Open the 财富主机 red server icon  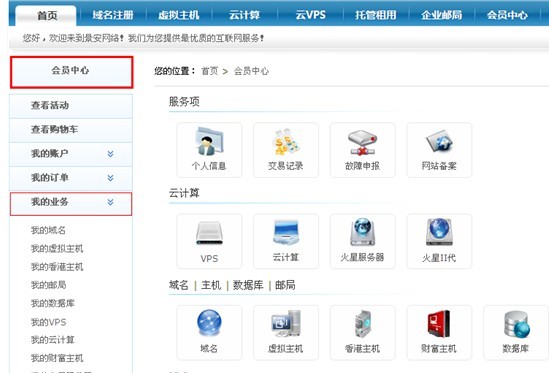[439, 324]
